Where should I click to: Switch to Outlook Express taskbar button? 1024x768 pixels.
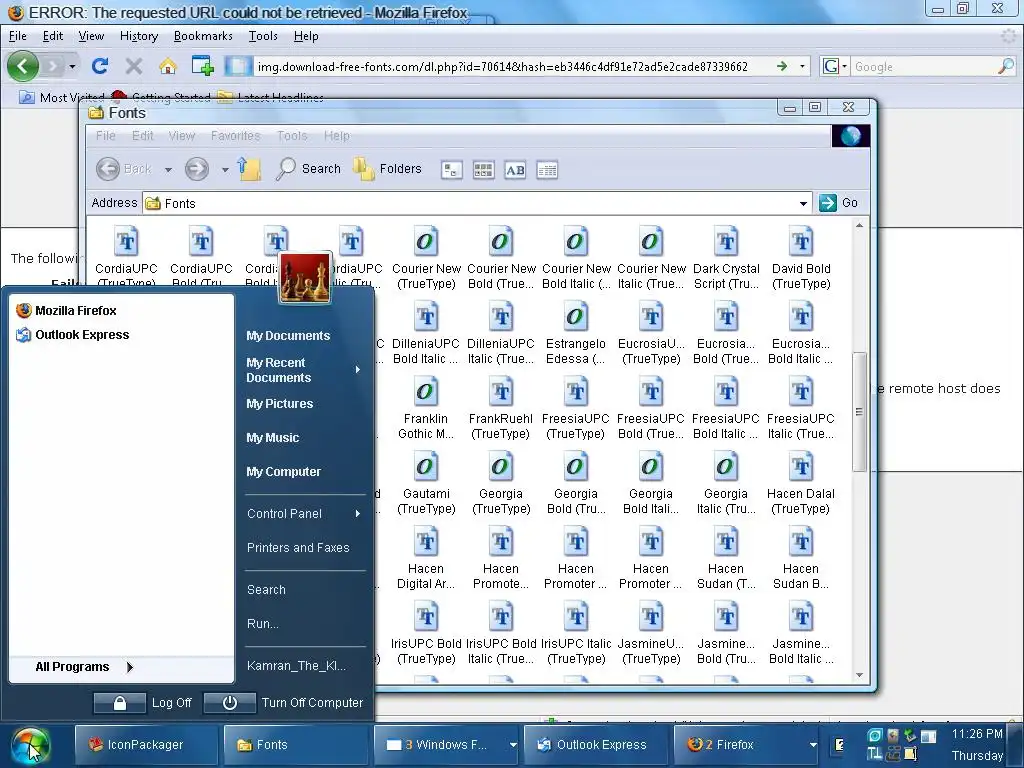point(596,744)
